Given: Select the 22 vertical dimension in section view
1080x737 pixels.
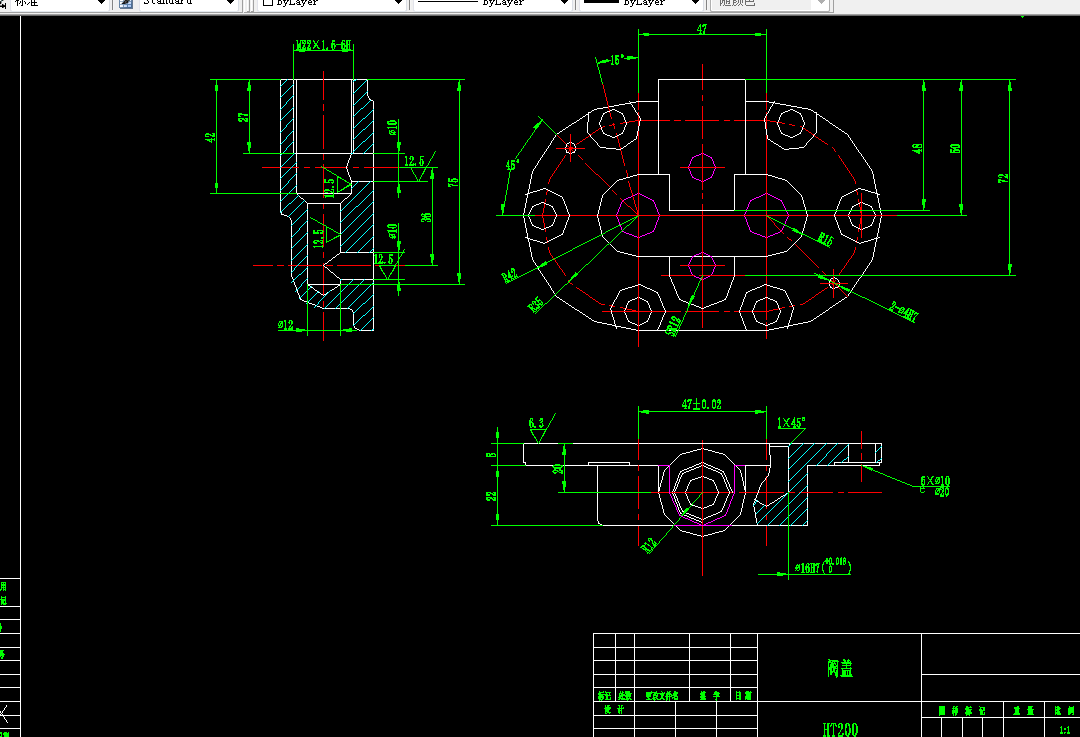Looking at the screenshot, I should [x=491, y=496].
